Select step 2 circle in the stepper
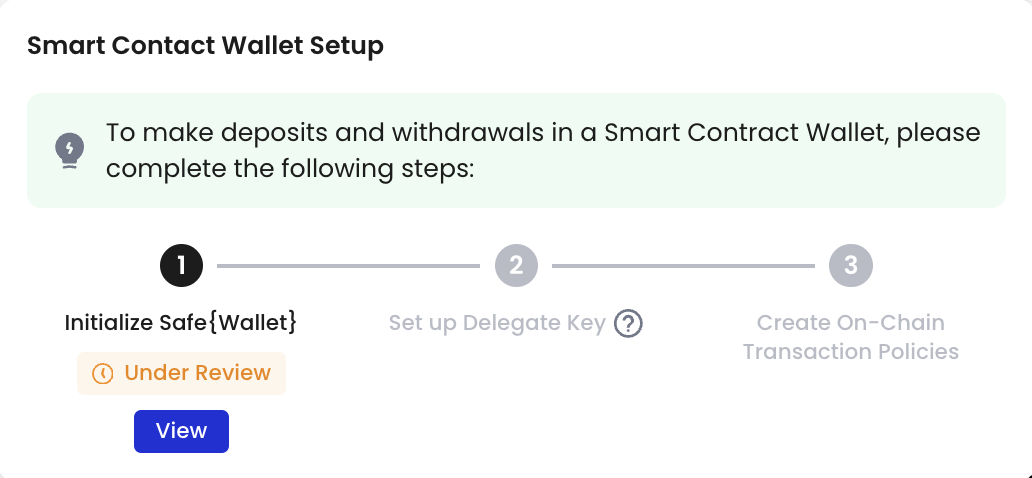 tap(516, 265)
